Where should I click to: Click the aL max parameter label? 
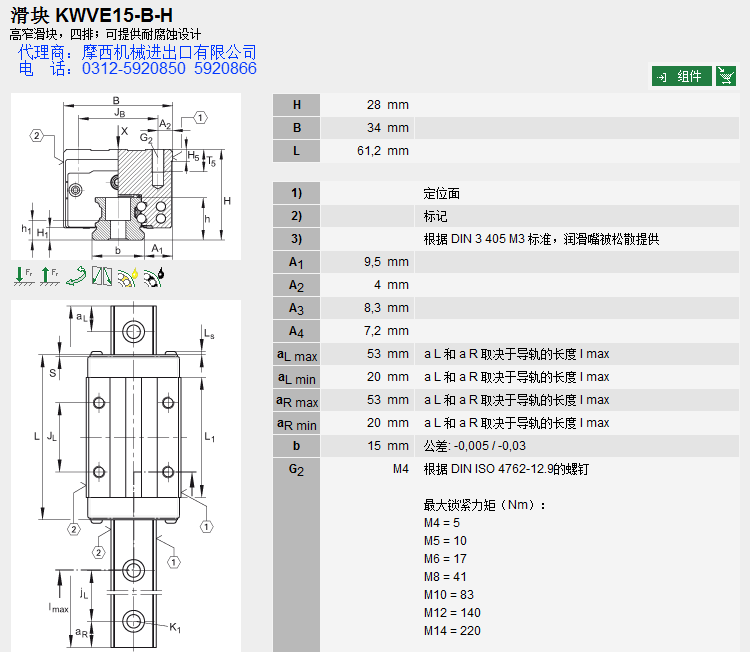[296, 354]
